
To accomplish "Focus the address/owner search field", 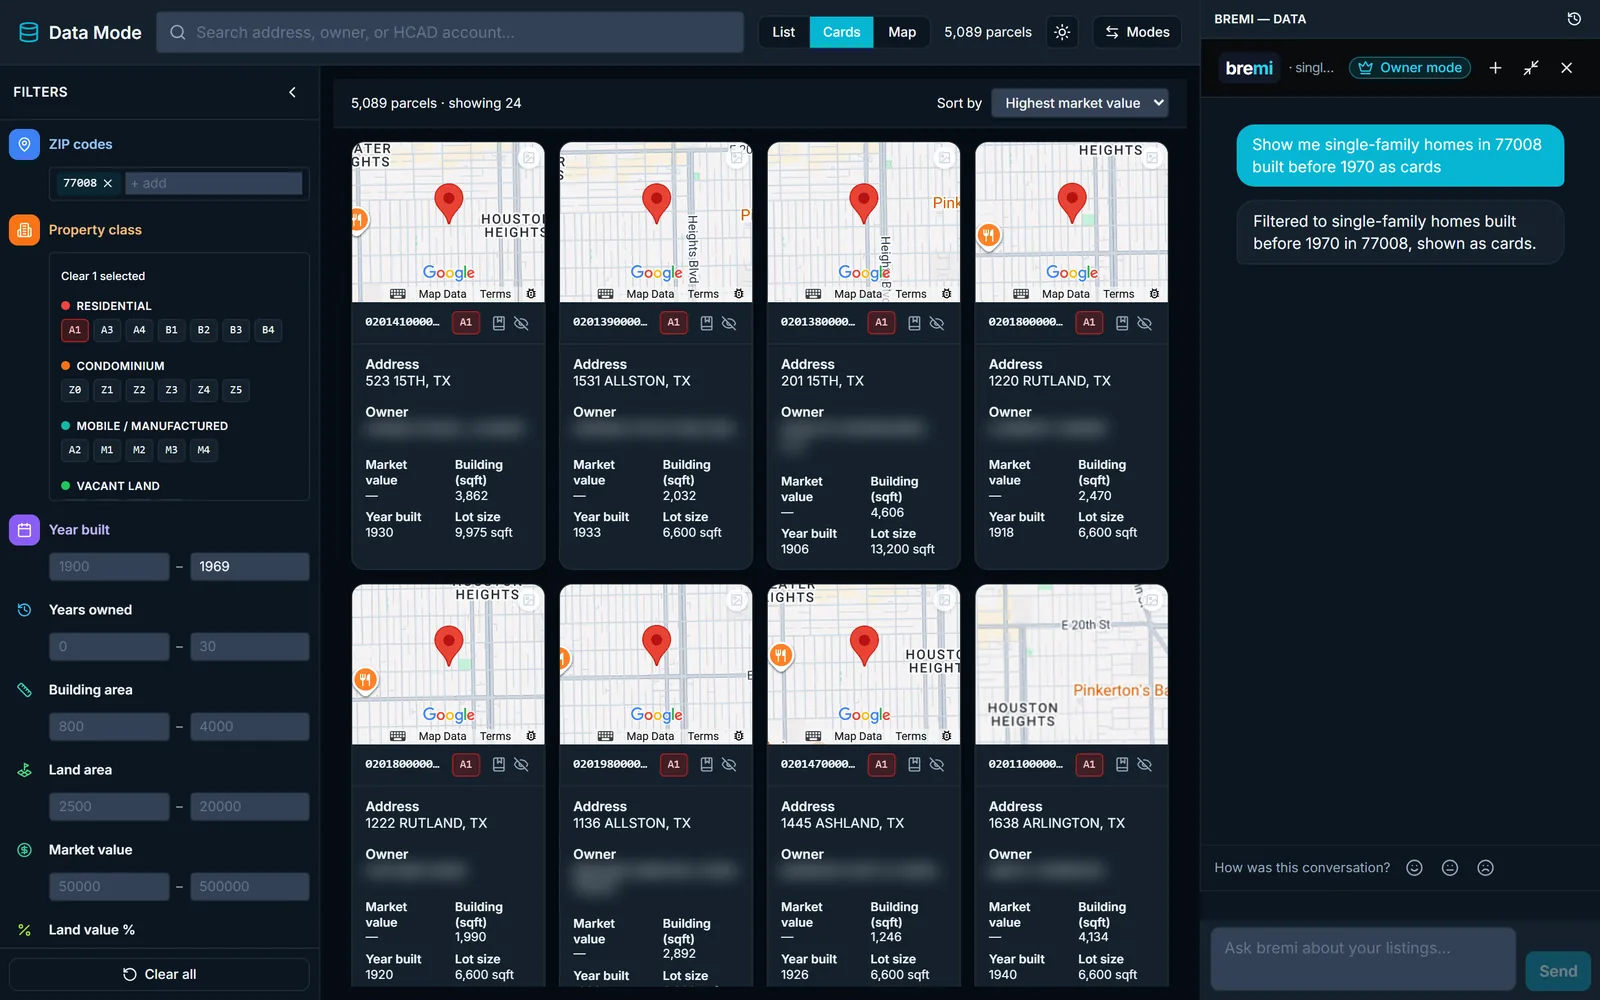I will click(x=450, y=32).
